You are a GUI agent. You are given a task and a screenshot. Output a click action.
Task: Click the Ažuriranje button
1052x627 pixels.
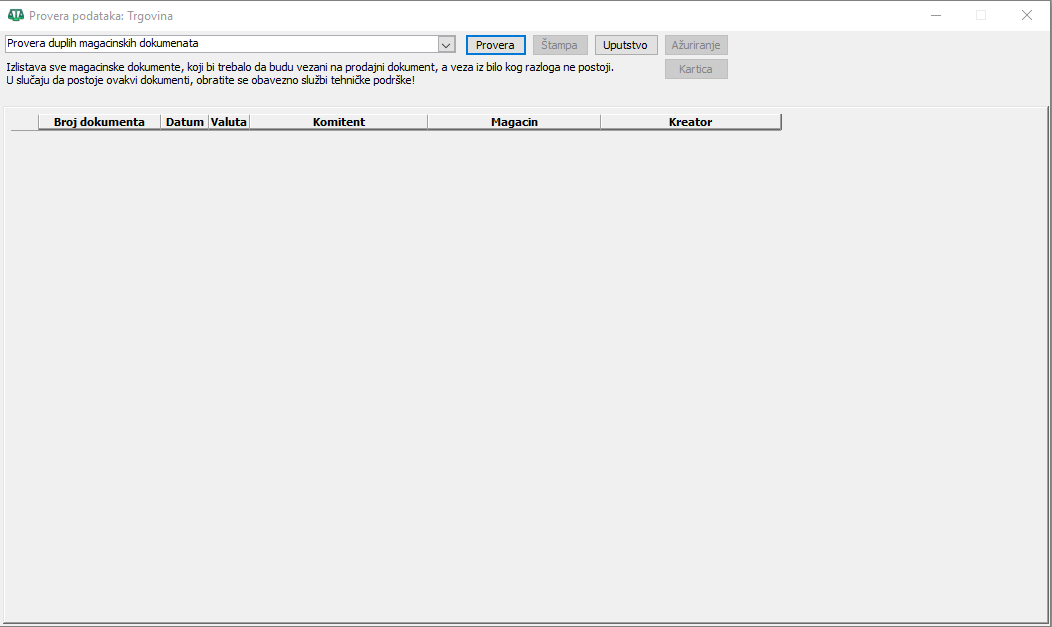tap(696, 45)
